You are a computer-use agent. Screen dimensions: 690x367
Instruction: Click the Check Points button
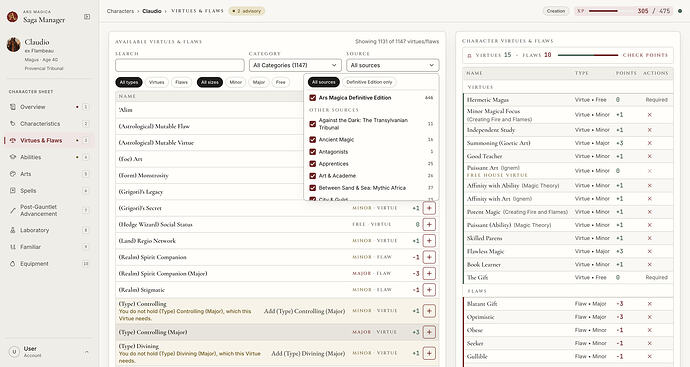point(645,55)
